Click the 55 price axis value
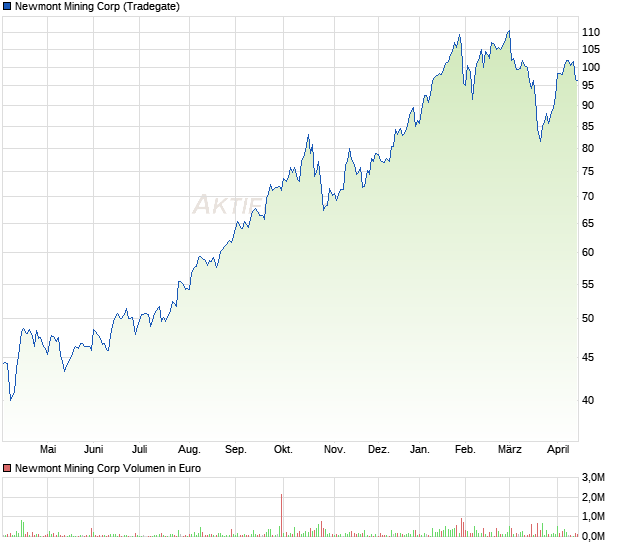This screenshot has height=546, width=620. coord(588,284)
